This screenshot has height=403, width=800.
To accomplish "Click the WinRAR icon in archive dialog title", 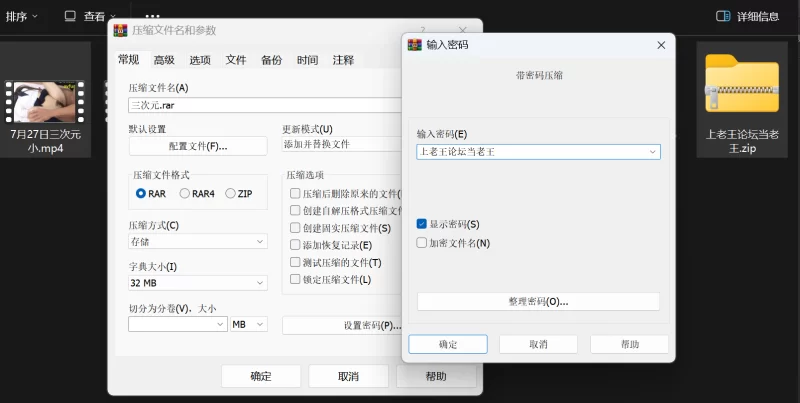I will coord(121,31).
